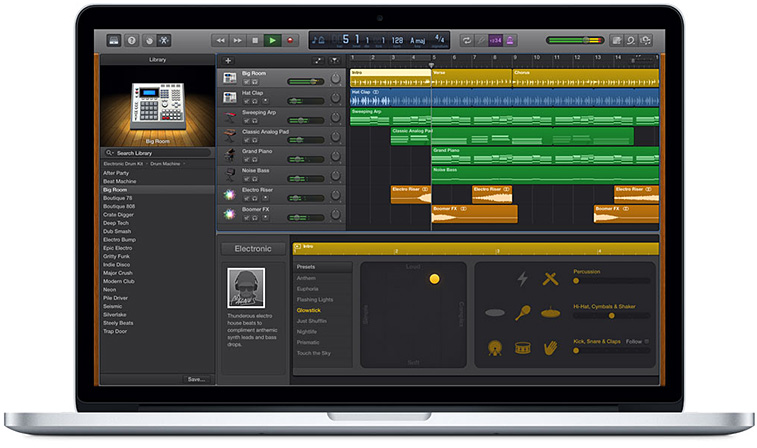Open the Media Browser icon

[646, 41]
